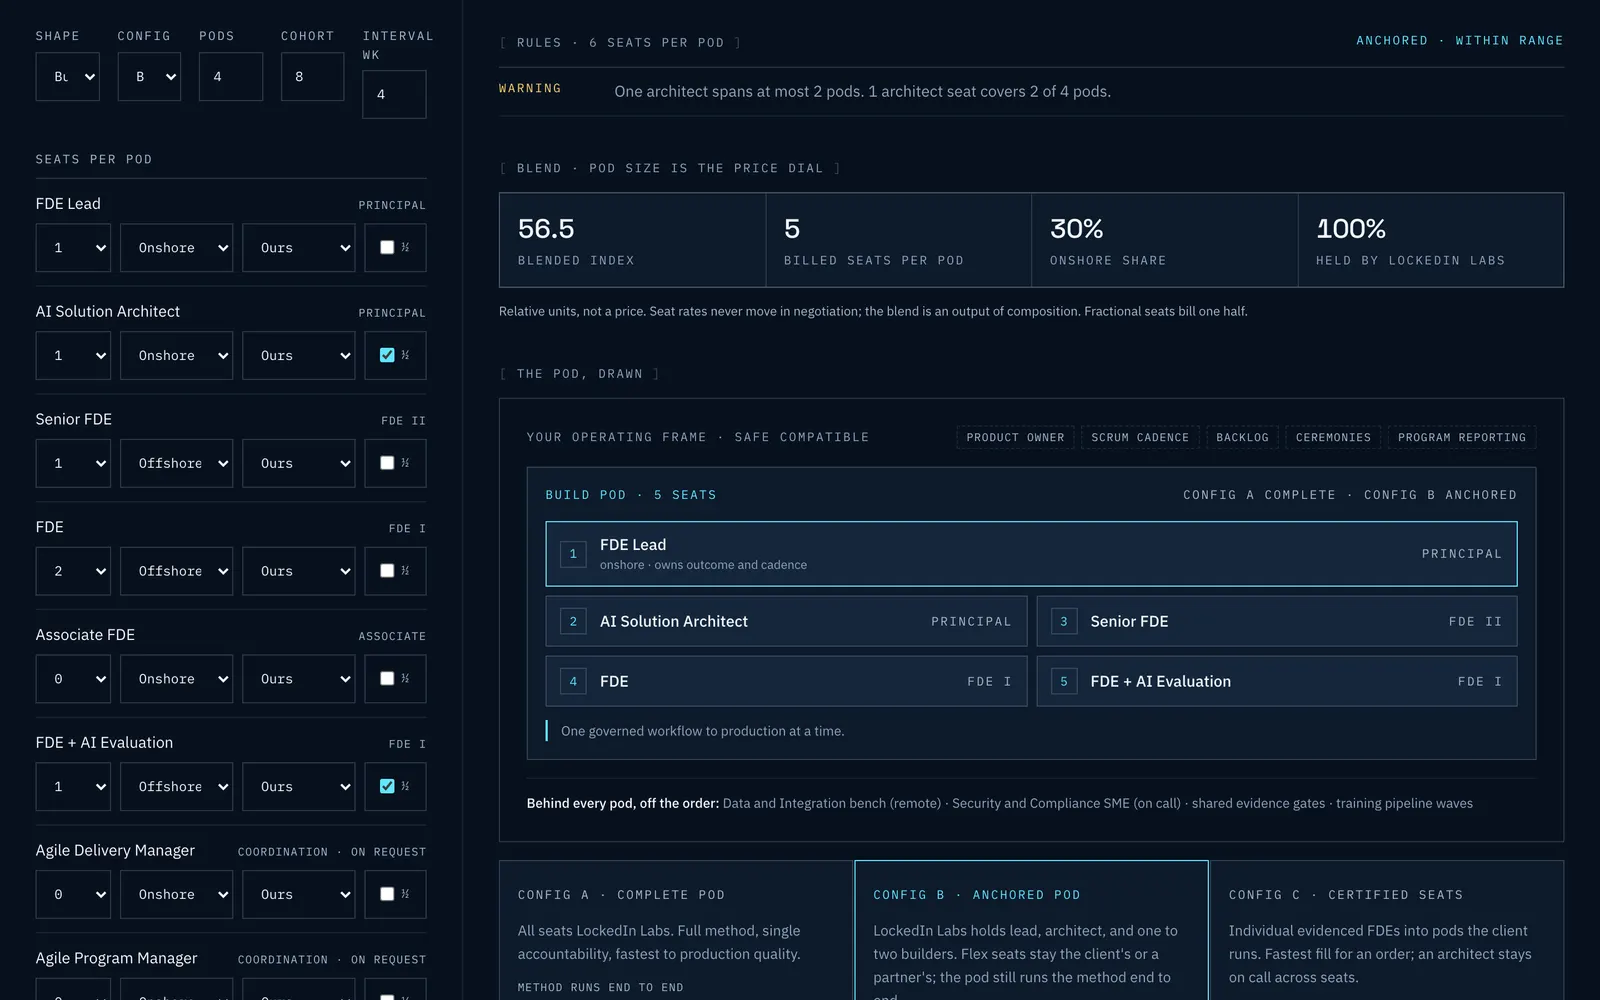Open Associate FDE count dropdown

pyautogui.click(x=73, y=679)
